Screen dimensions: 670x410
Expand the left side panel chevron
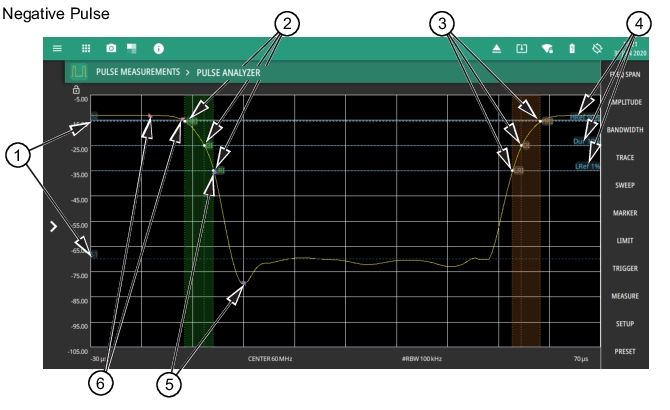click(53, 226)
